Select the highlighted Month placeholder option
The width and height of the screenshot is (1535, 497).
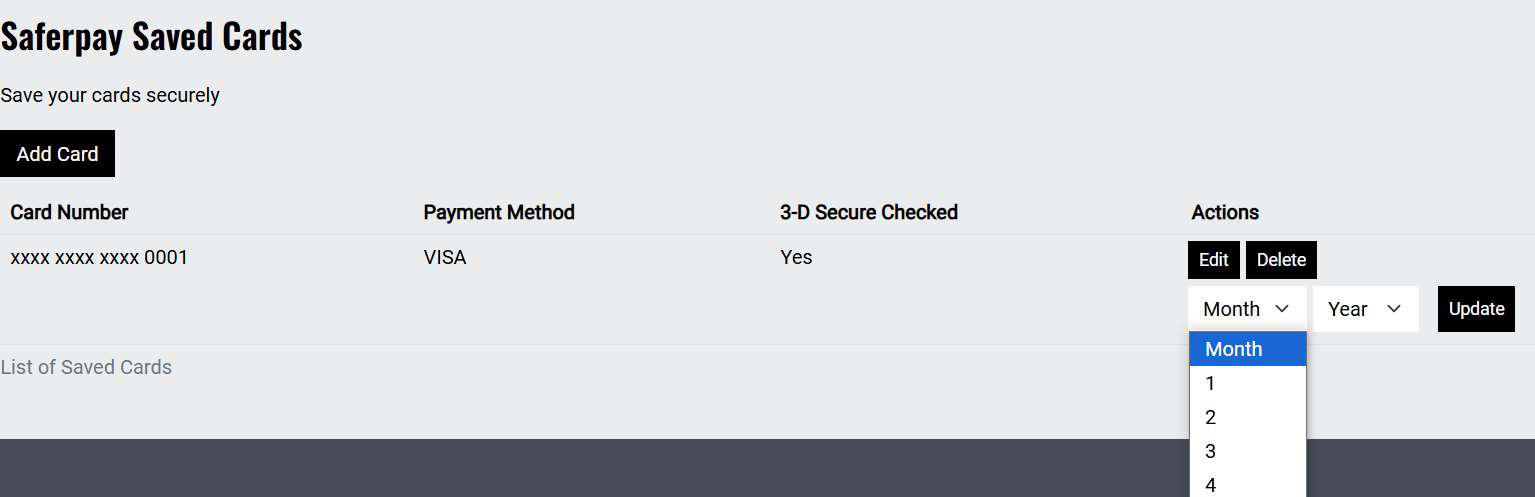coord(1247,349)
